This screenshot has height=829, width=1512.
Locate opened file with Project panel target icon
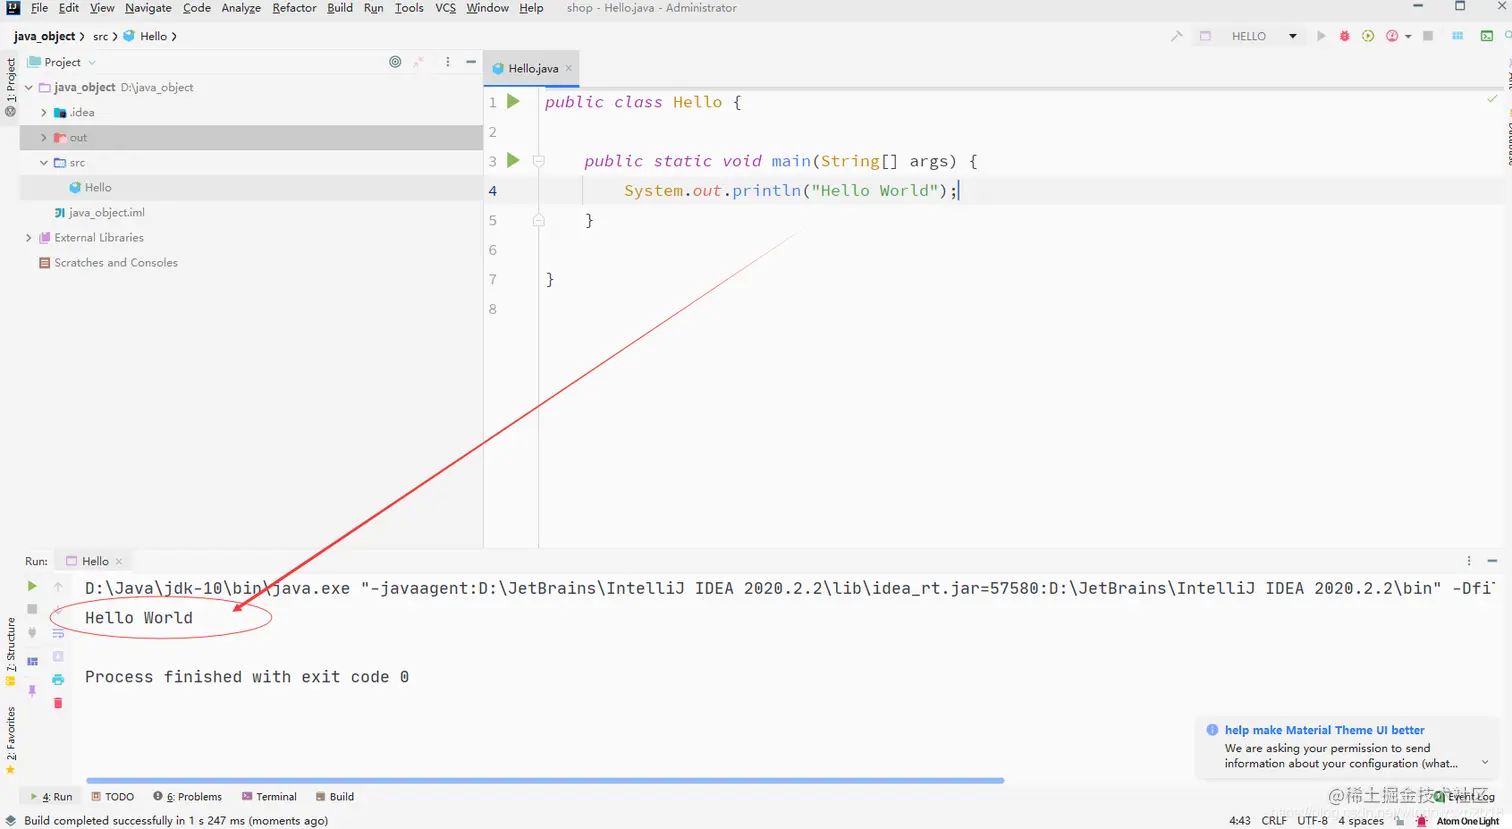pyautogui.click(x=395, y=62)
